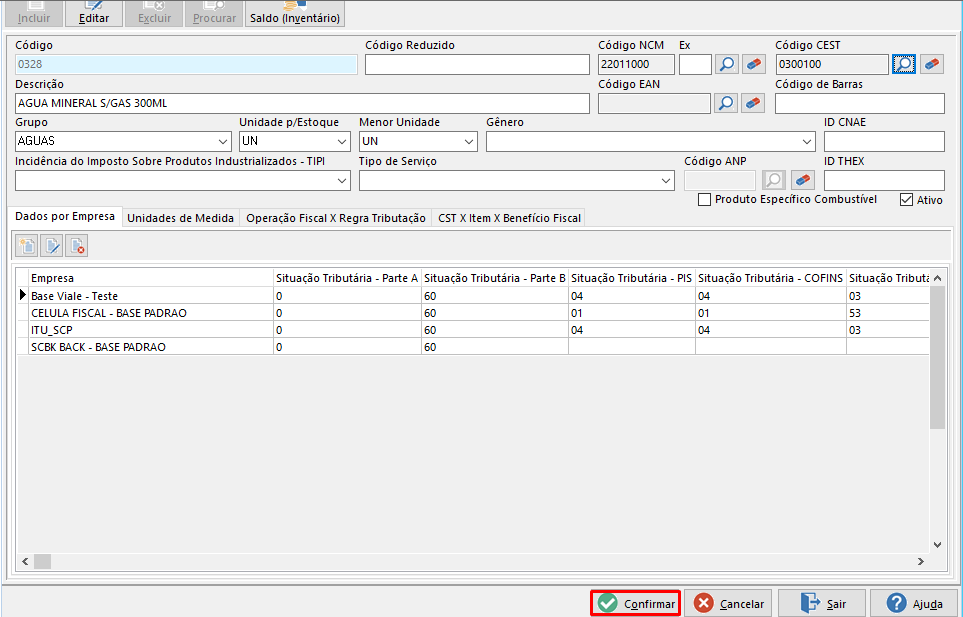Click the Sair button

822,603
